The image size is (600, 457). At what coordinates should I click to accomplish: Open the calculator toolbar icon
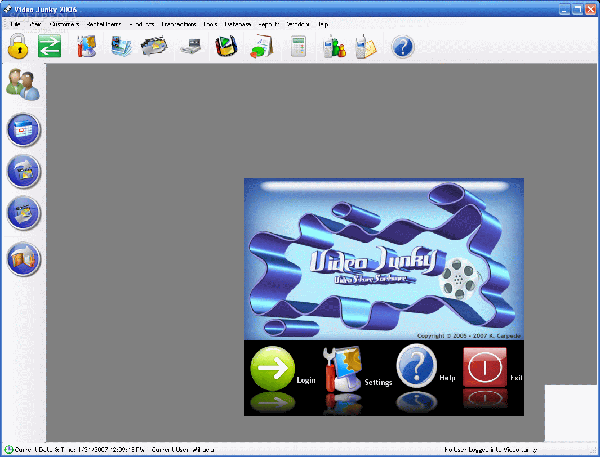coord(298,46)
